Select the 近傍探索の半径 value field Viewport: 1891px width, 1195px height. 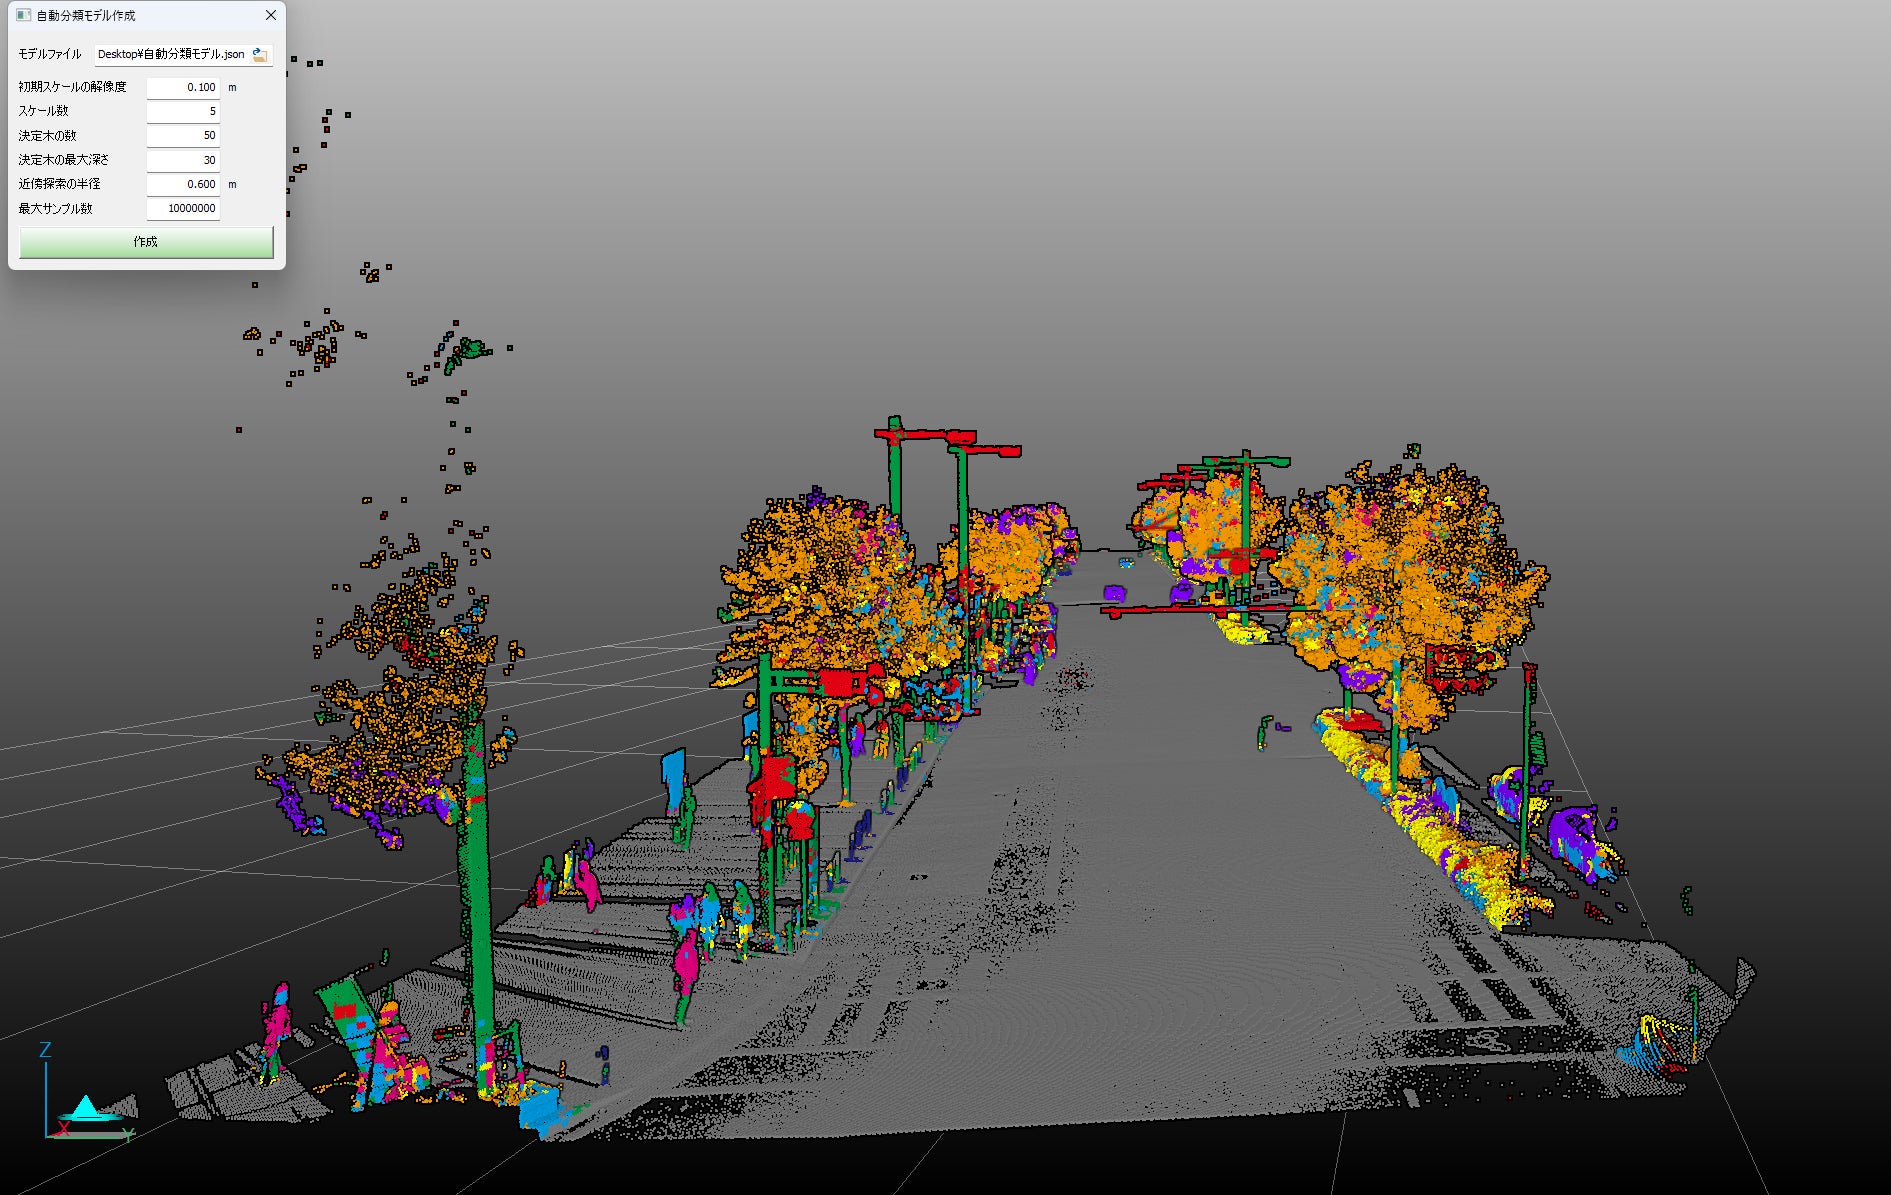point(183,184)
